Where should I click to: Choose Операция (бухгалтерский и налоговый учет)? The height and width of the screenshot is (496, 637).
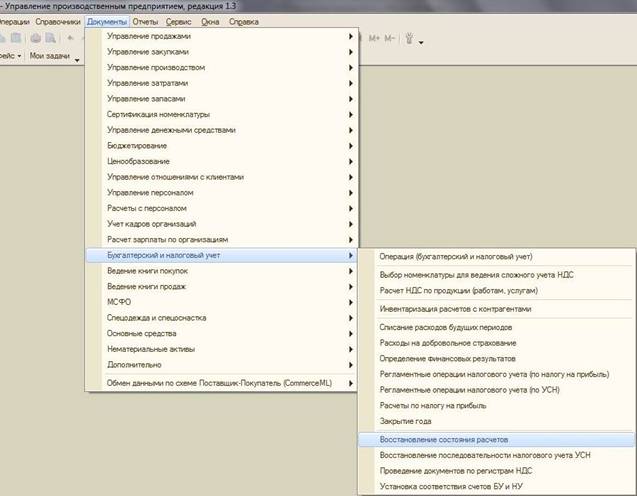(497, 256)
